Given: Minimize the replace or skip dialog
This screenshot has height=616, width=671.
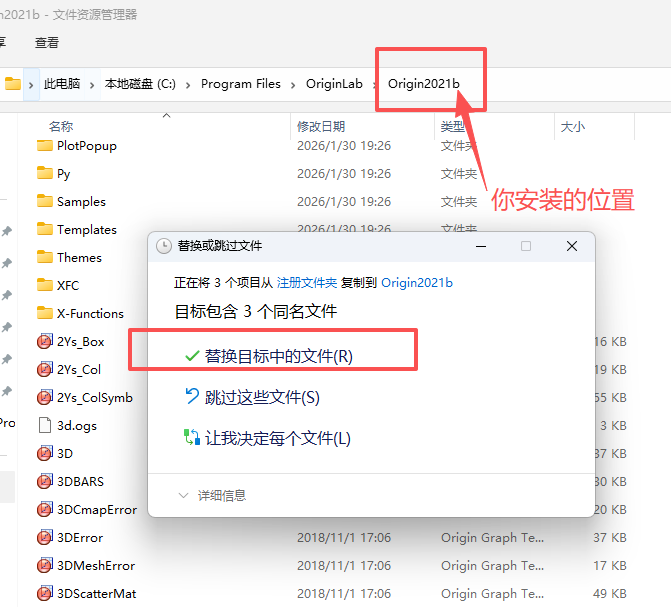Looking at the screenshot, I should tap(481, 246).
